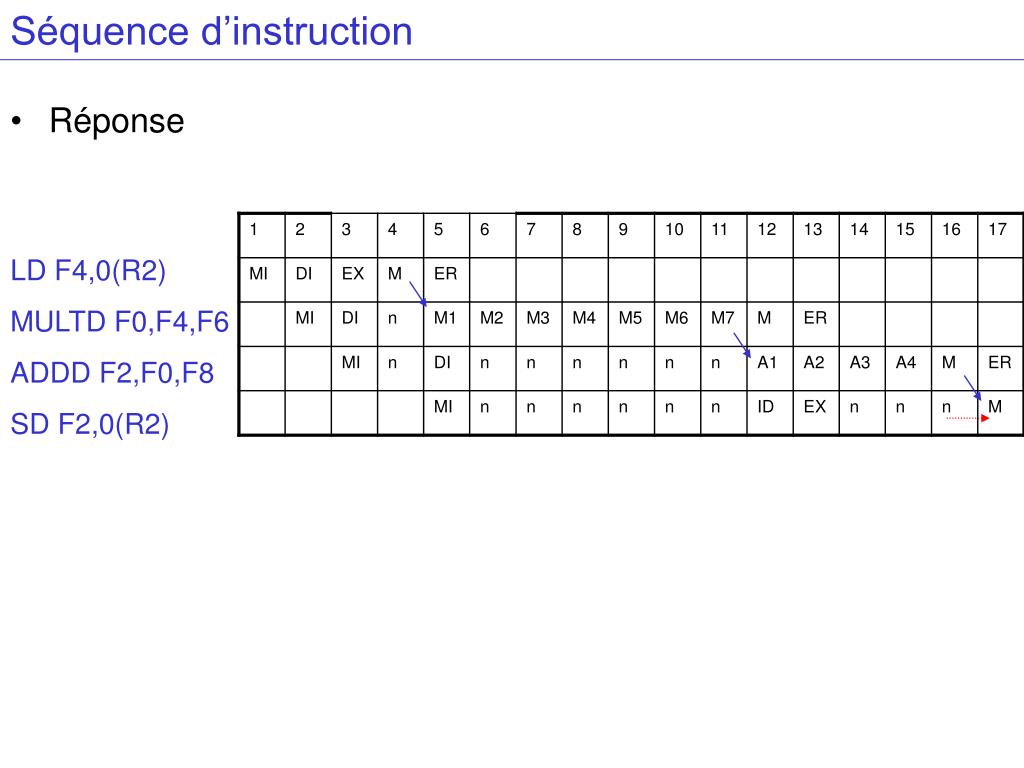The image size is (1024, 768).
Task: Click the M4 cell in the MULTD row
Action: tap(585, 324)
